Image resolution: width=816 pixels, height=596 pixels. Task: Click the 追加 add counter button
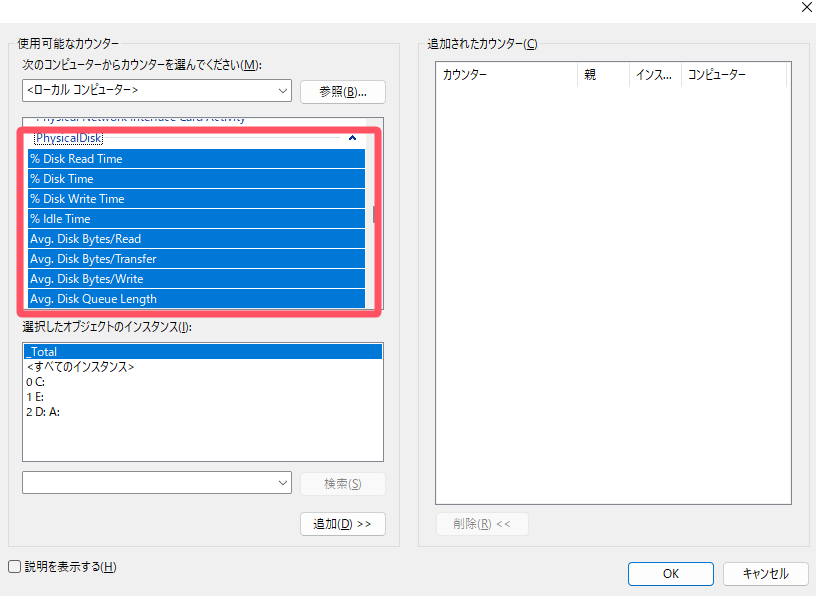point(343,523)
